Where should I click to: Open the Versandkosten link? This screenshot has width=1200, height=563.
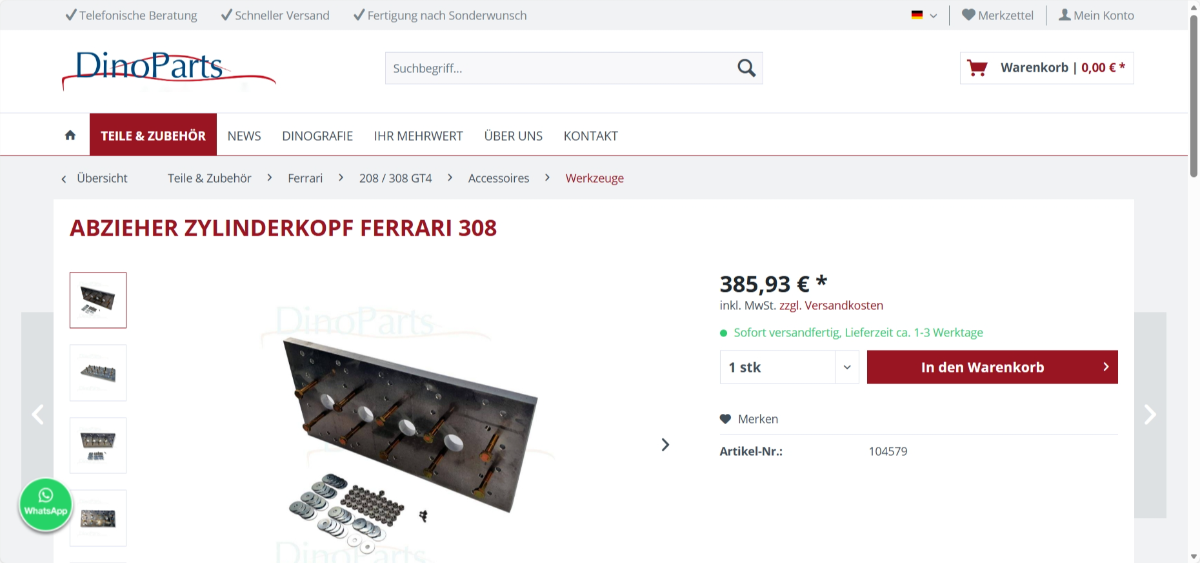coord(844,305)
